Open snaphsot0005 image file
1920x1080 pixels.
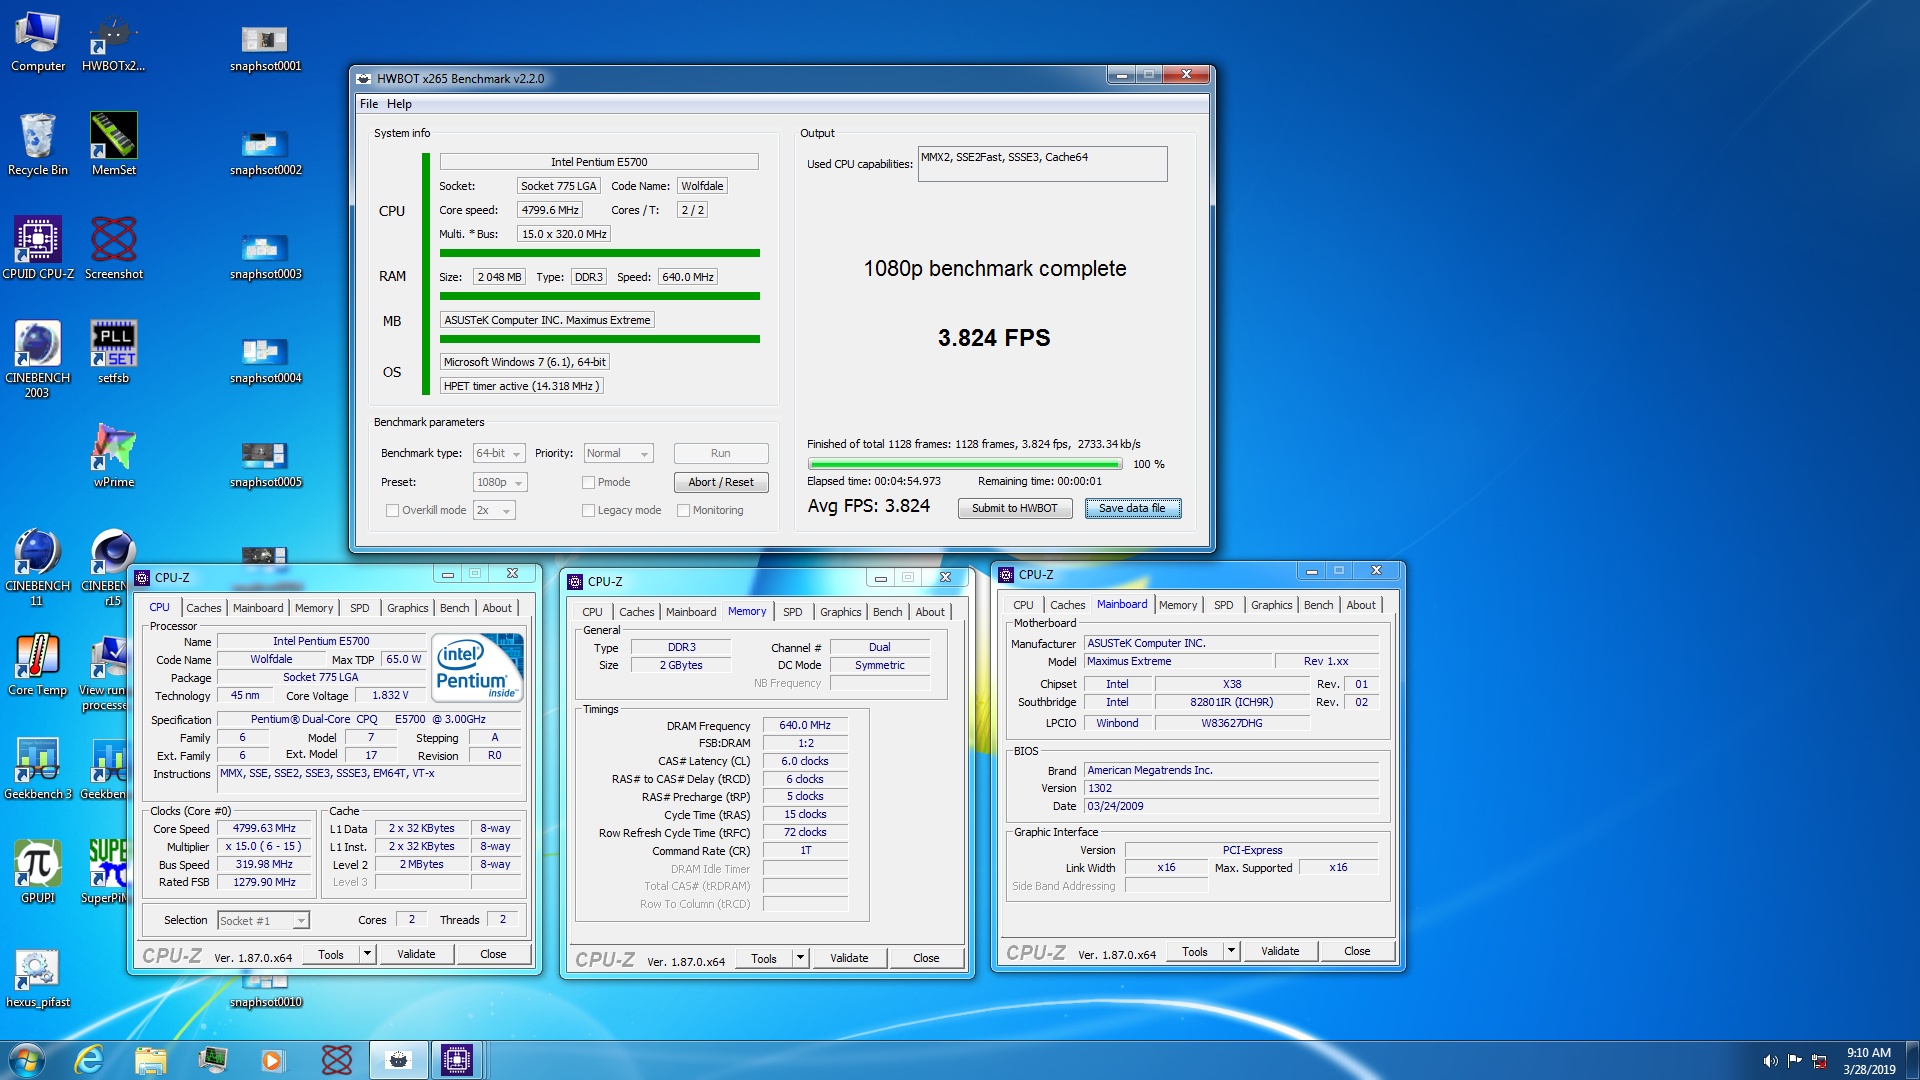265,464
